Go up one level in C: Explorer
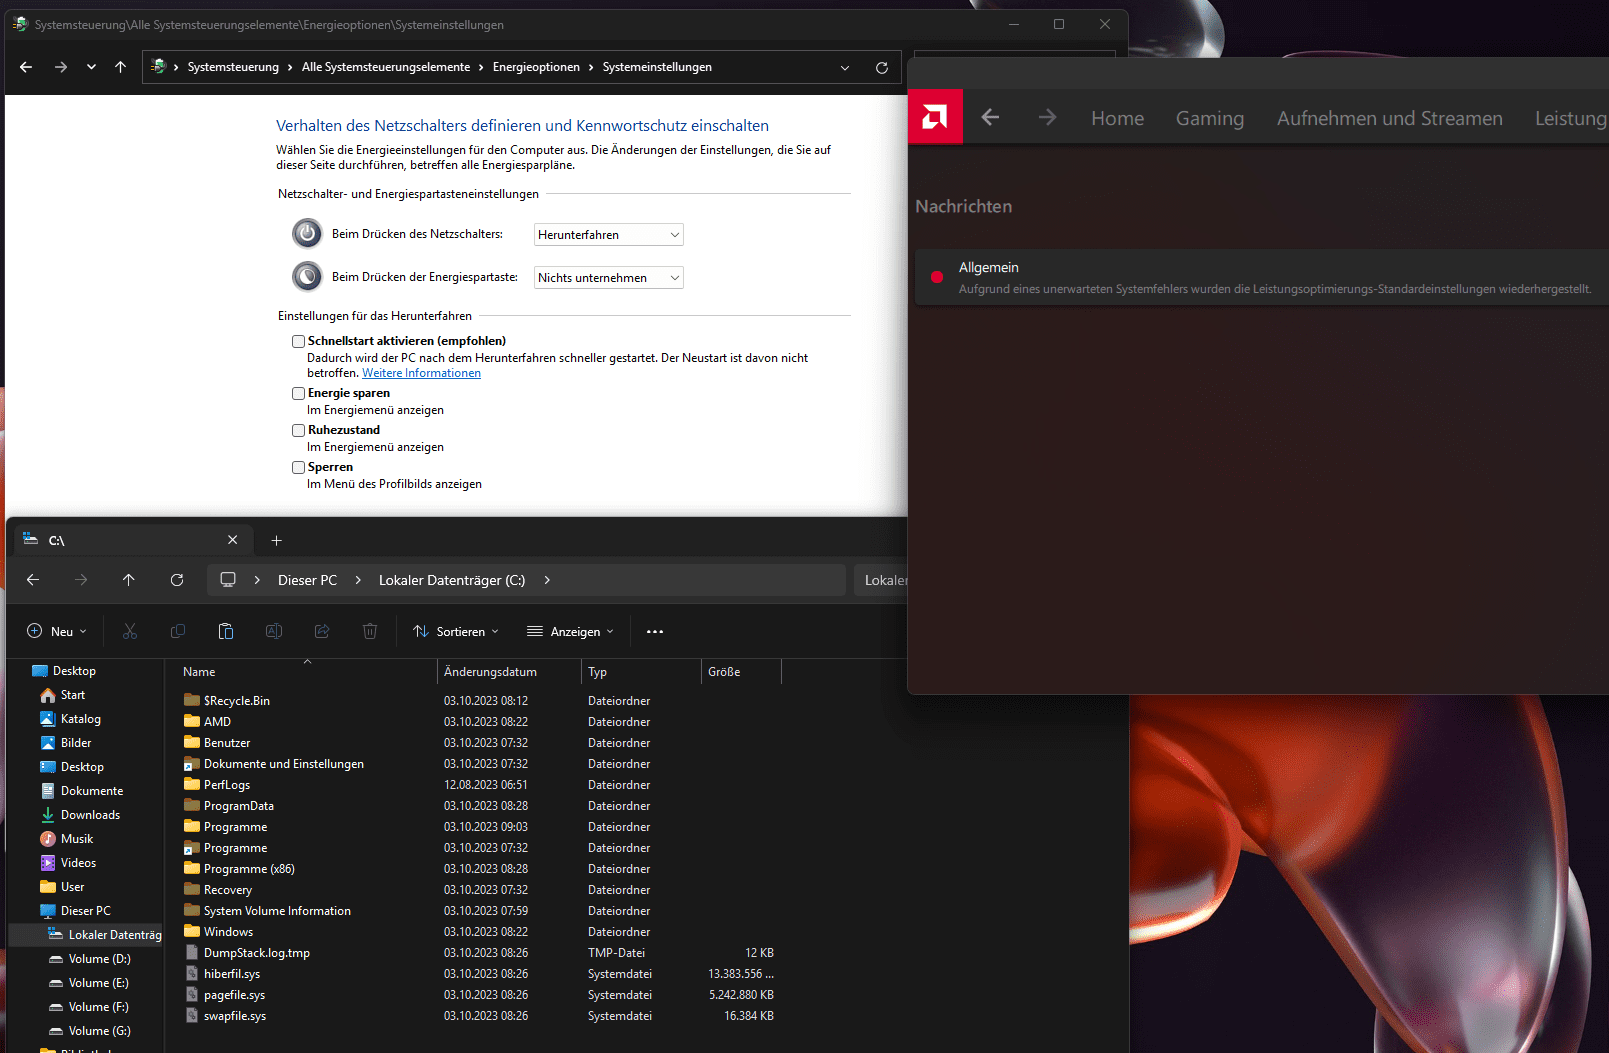 coord(129,580)
